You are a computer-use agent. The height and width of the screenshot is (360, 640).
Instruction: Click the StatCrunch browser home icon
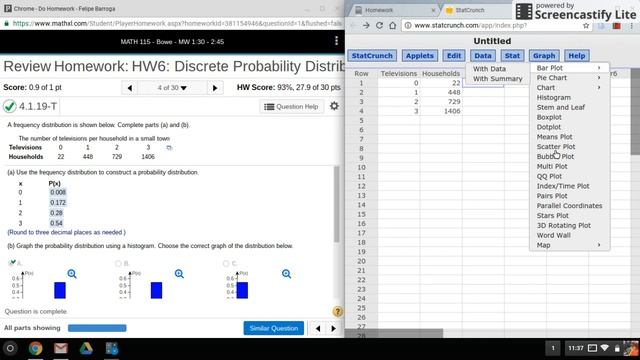coord(392,25)
